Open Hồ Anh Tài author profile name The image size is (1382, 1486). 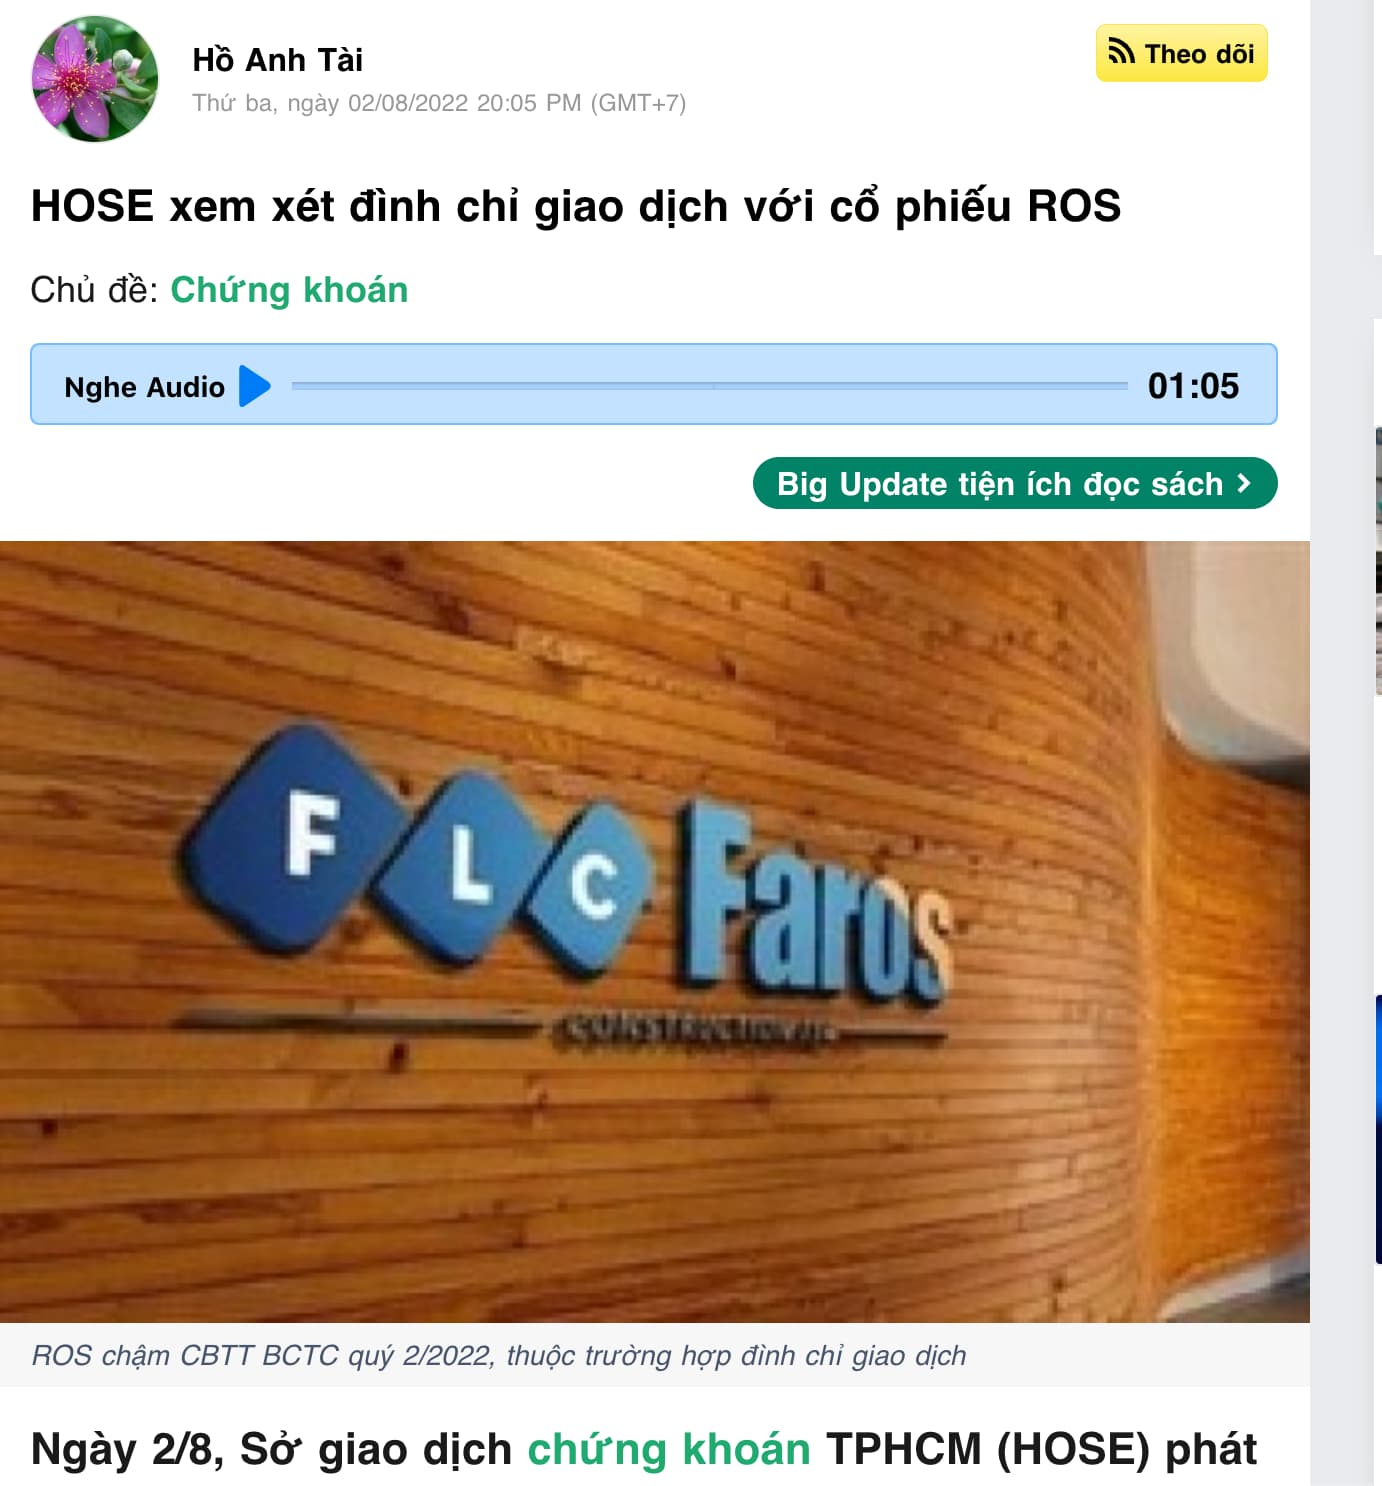[x=277, y=60]
